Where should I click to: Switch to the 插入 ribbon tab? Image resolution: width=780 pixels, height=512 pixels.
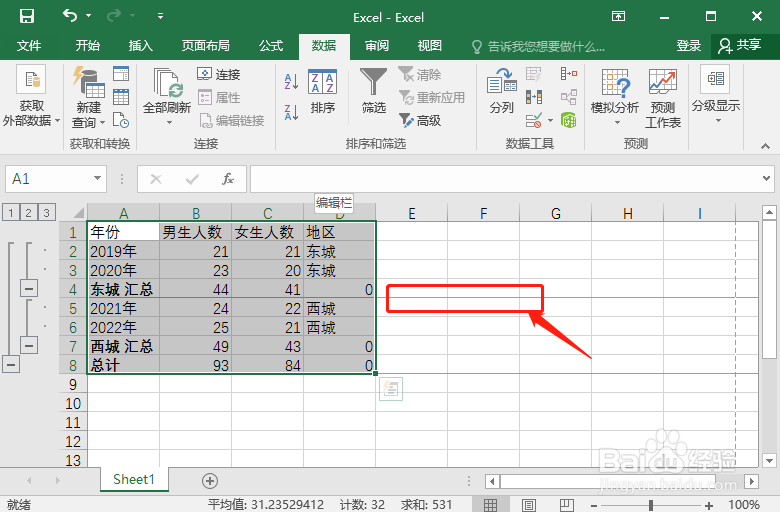point(140,46)
